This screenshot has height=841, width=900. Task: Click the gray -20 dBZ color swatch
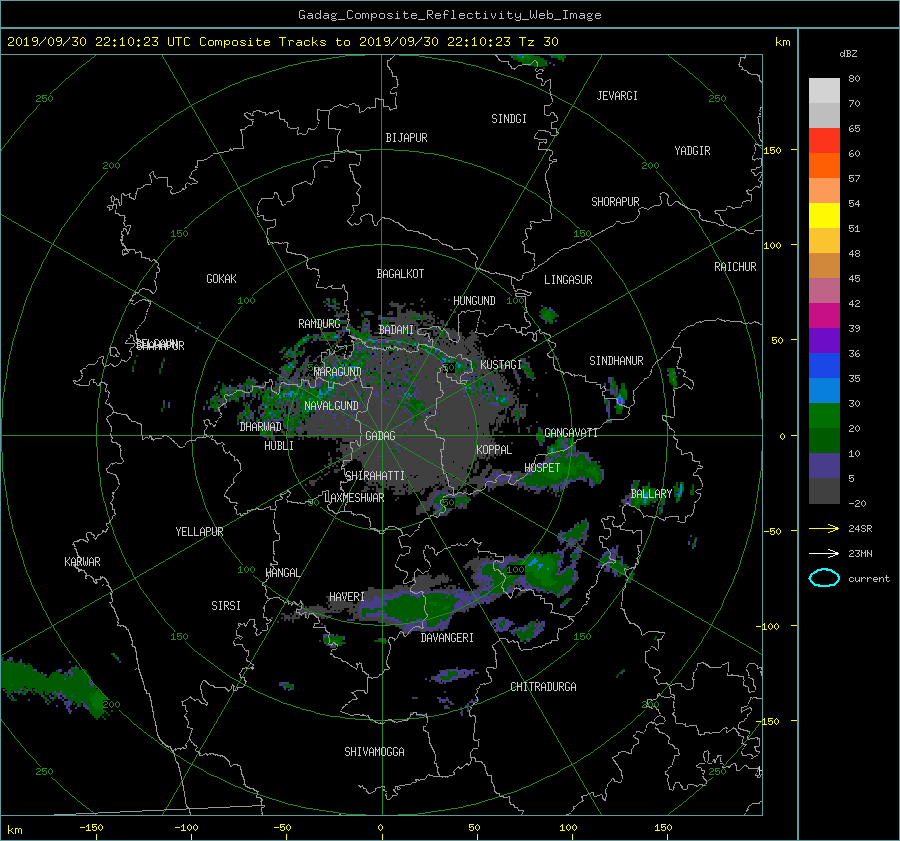pos(824,490)
